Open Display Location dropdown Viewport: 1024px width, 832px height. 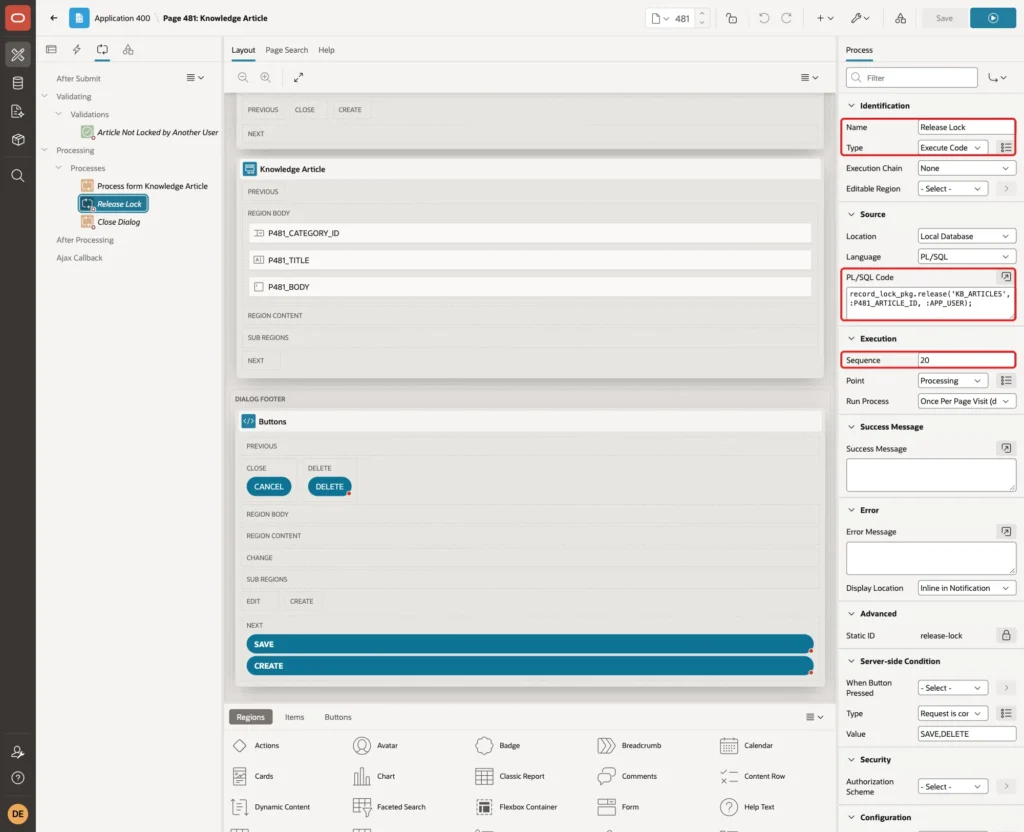pos(966,588)
